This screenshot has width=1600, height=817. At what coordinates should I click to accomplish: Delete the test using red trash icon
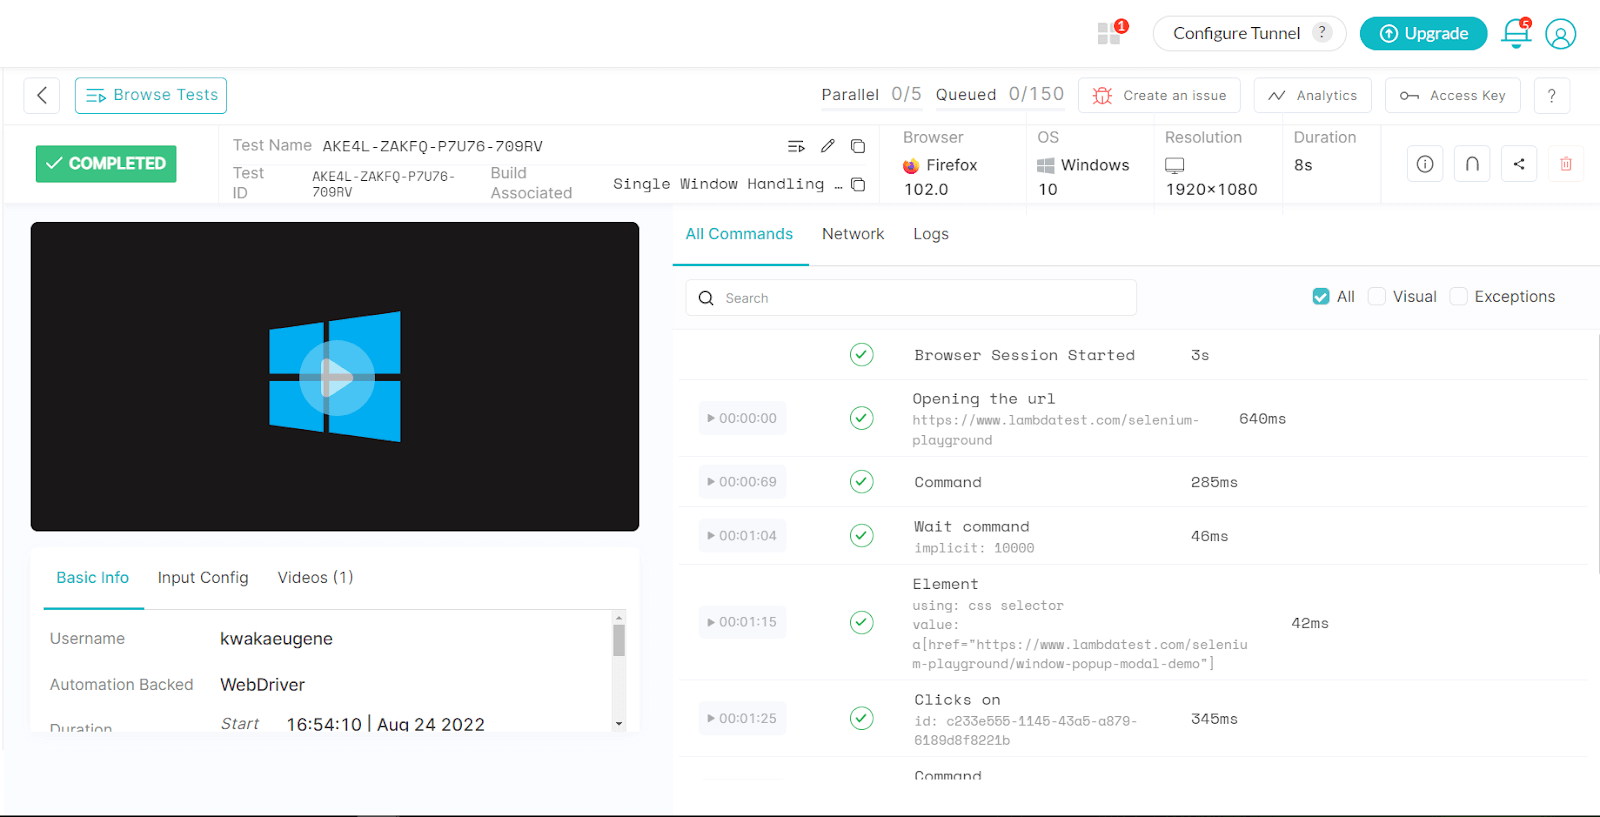click(x=1566, y=164)
